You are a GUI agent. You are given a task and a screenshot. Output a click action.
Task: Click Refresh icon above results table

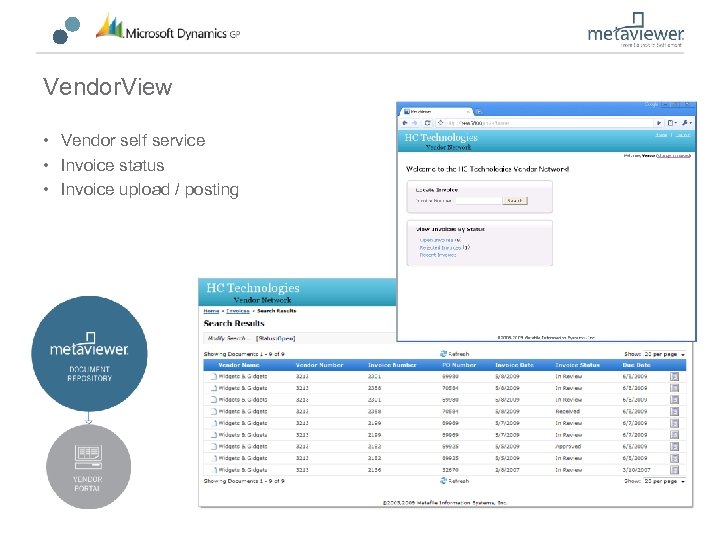(443, 354)
